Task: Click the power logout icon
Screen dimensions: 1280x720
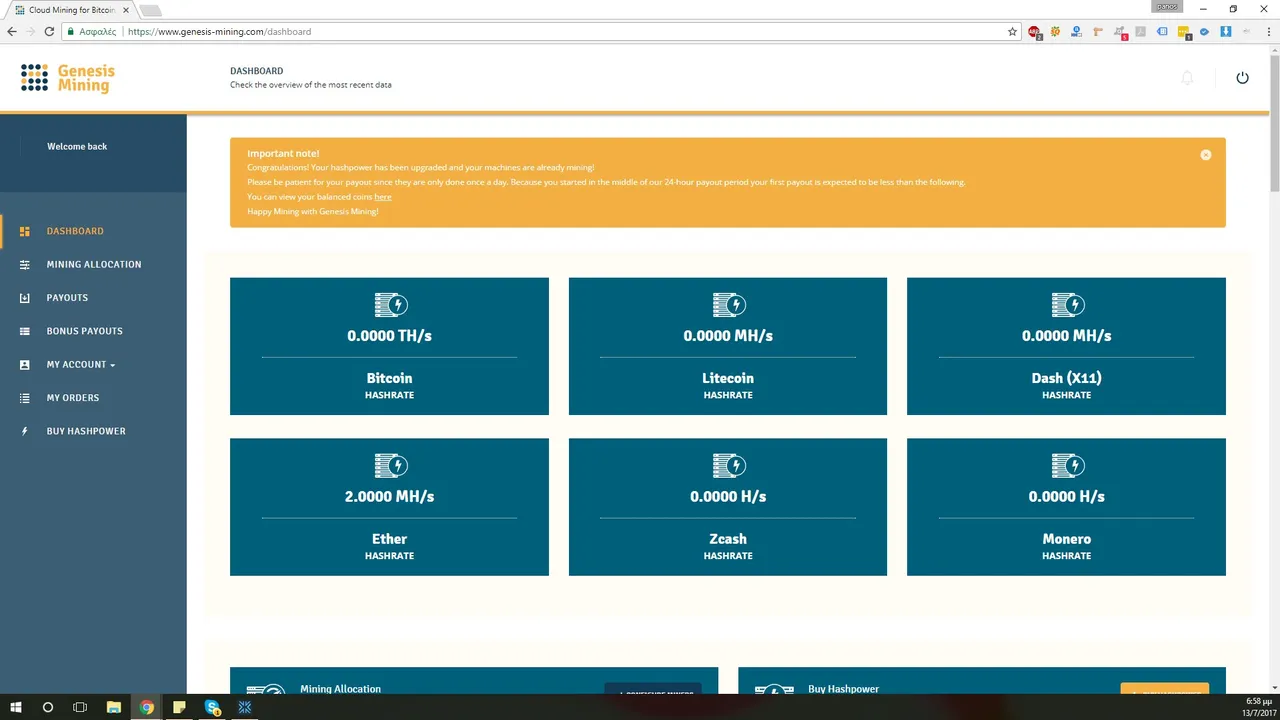Action: 1242,77
